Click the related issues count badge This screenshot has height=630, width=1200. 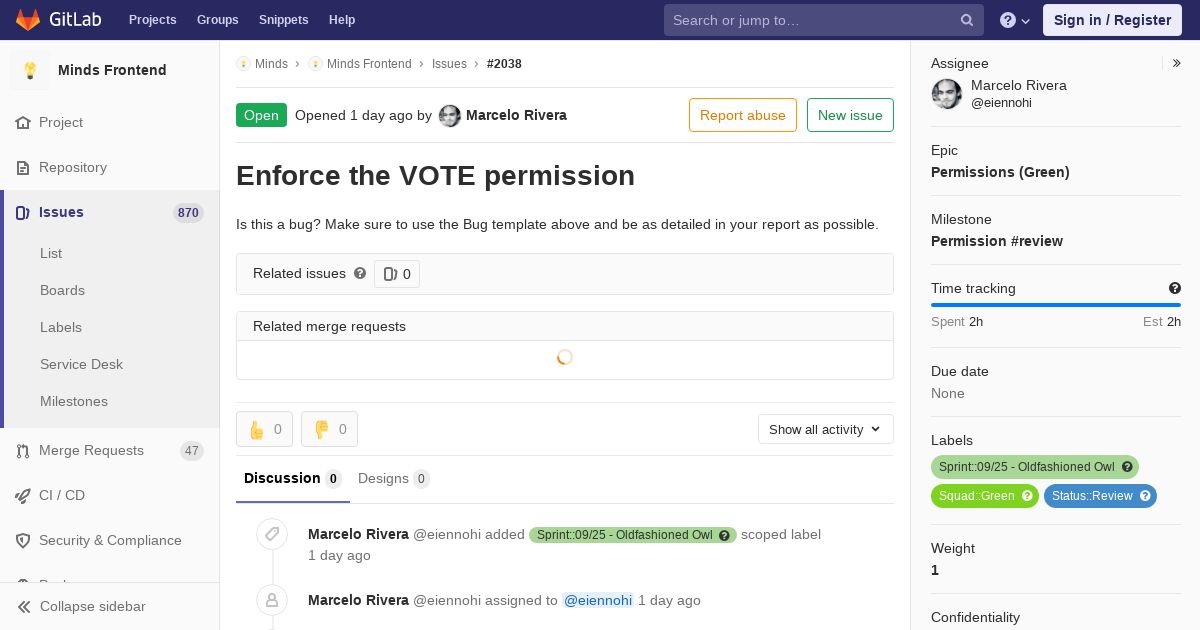tap(397, 274)
